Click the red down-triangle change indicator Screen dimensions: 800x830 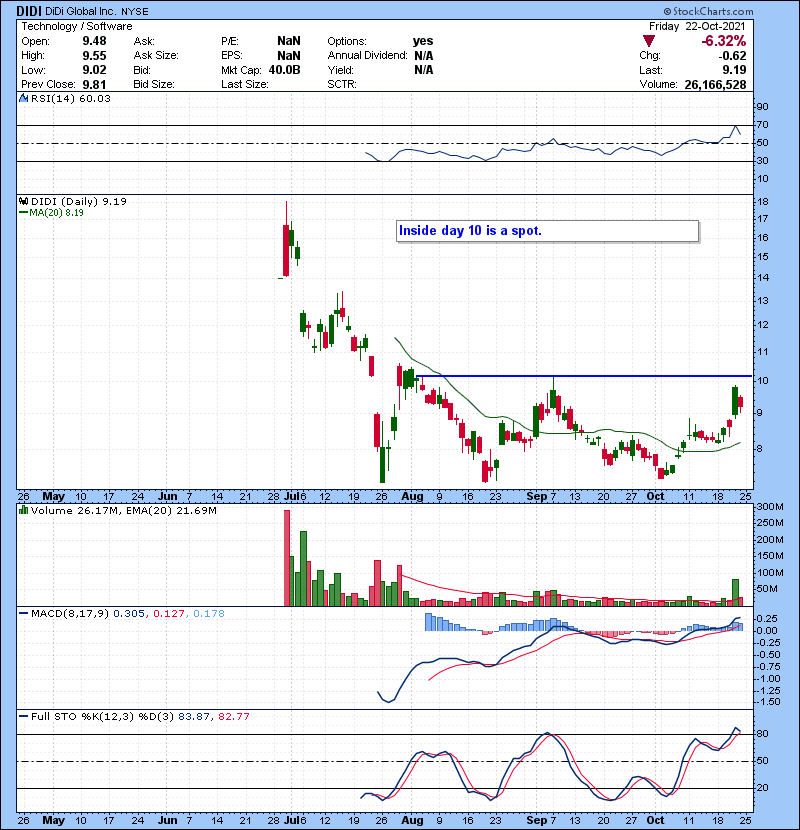[x=649, y=41]
